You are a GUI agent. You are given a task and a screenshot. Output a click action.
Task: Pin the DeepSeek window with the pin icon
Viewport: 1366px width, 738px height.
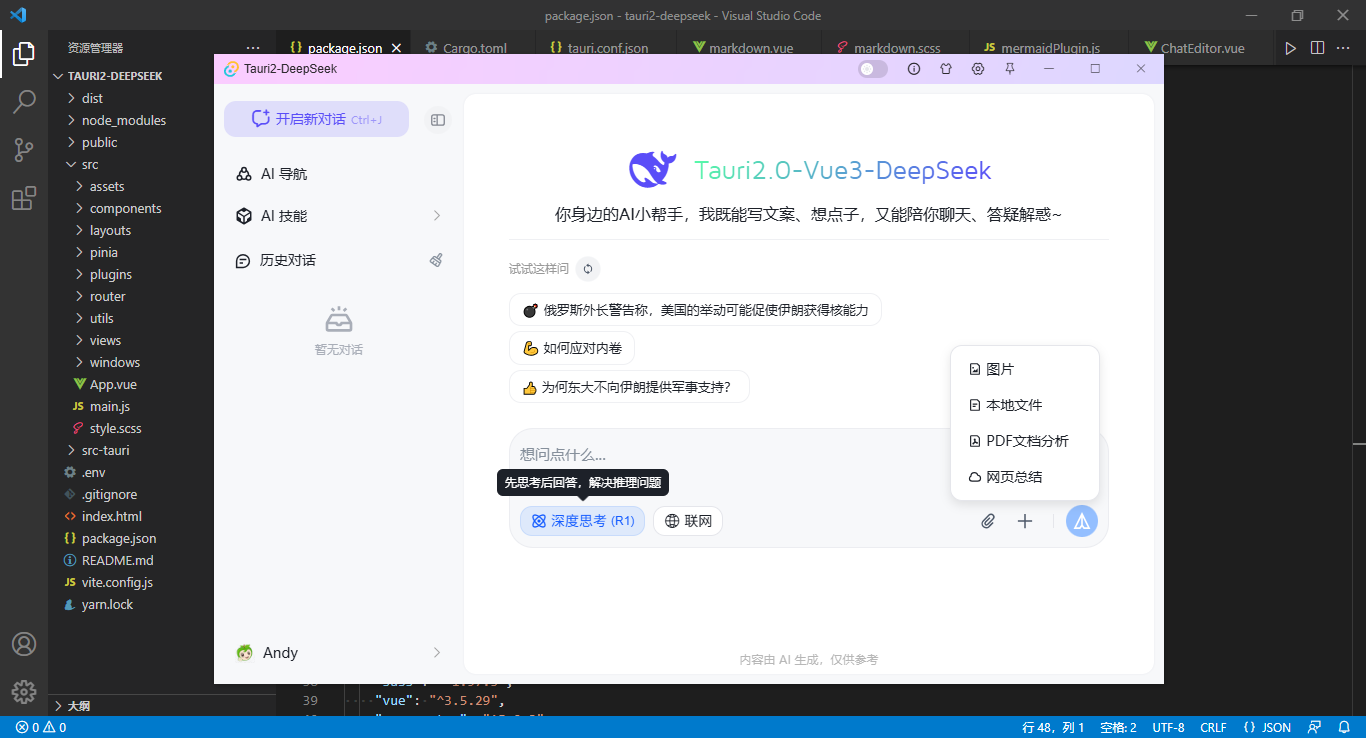[1011, 69]
